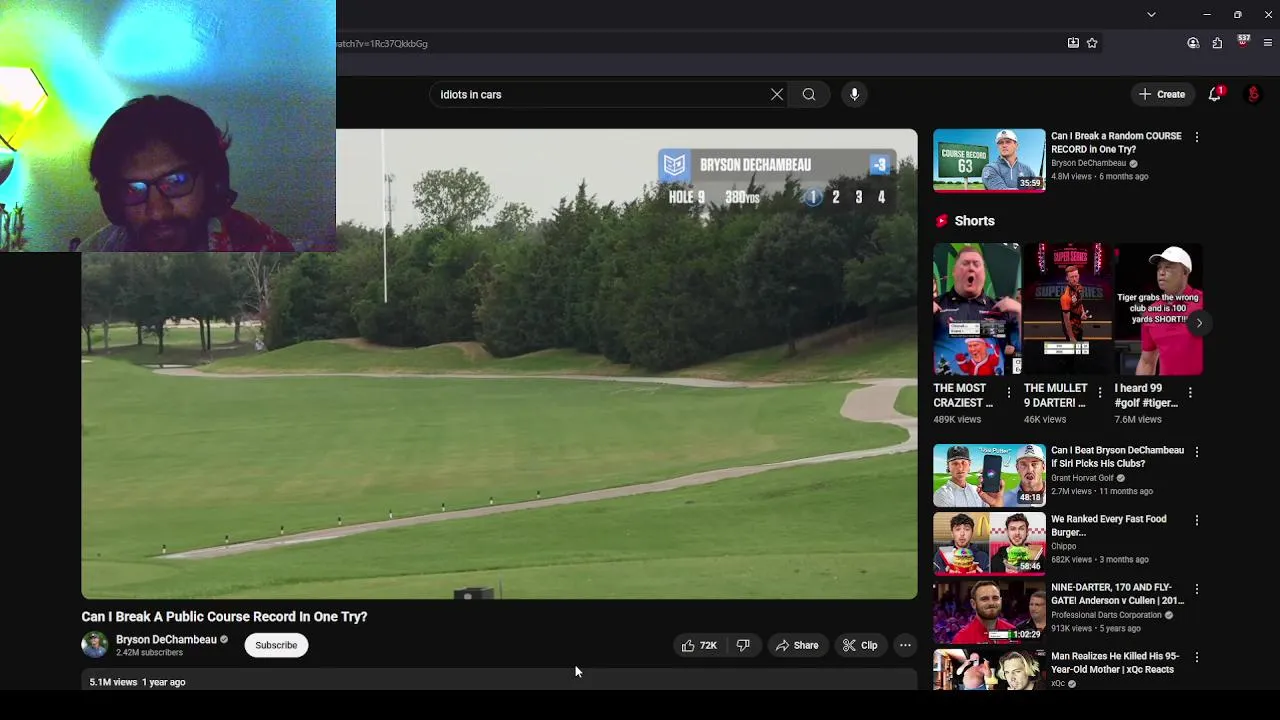Open the YouTube notifications bell
This screenshot has width=1280, height=720.
pos(1215,94)
